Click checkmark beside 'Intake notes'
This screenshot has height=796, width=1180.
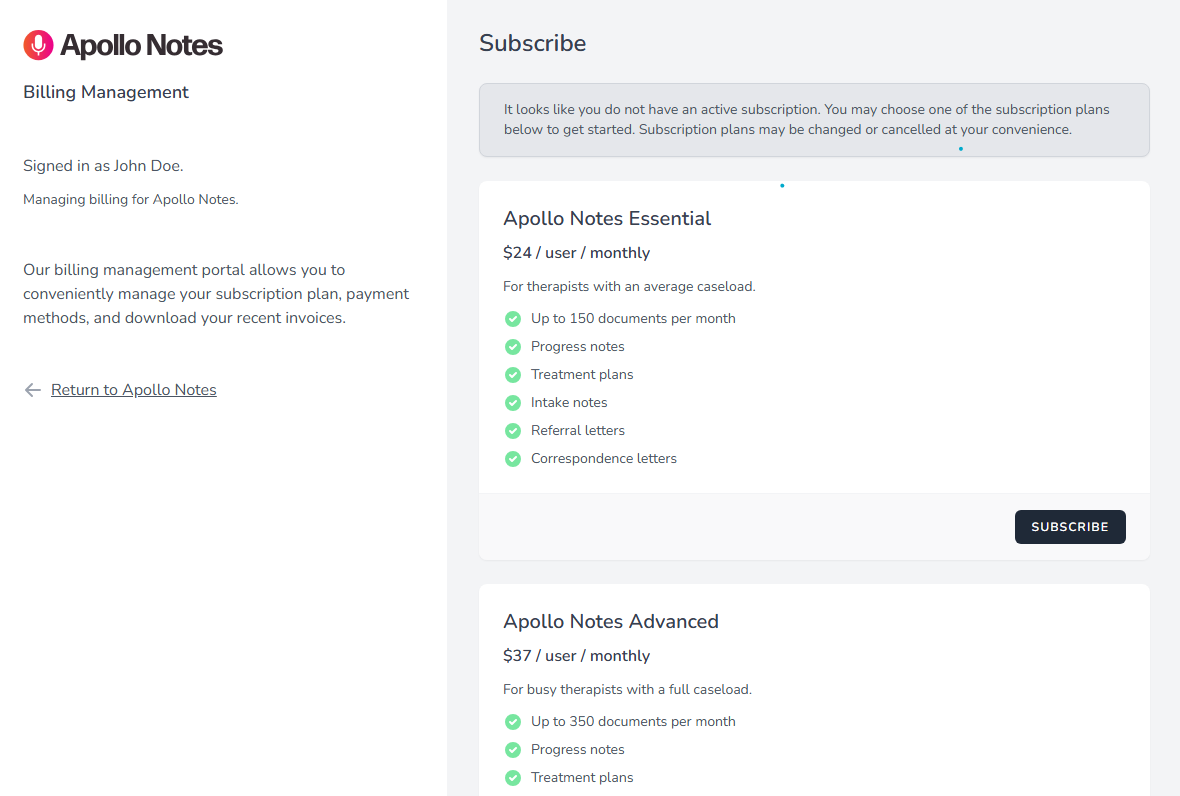coord(513,402)
